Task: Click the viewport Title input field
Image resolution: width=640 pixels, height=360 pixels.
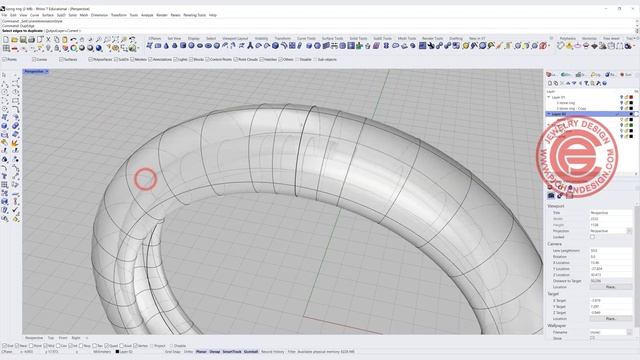Action: pos(611,213)
